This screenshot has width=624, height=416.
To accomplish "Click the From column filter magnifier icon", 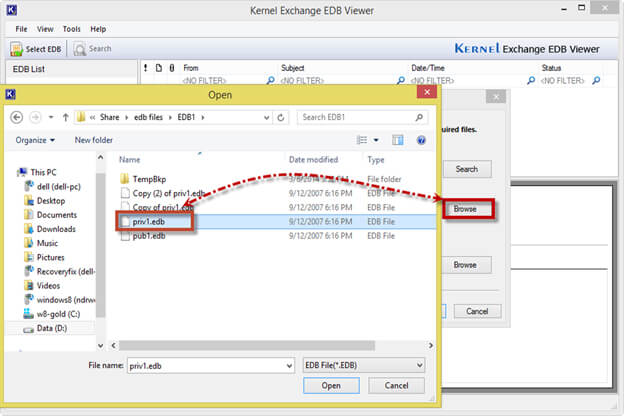I will 271,80.
